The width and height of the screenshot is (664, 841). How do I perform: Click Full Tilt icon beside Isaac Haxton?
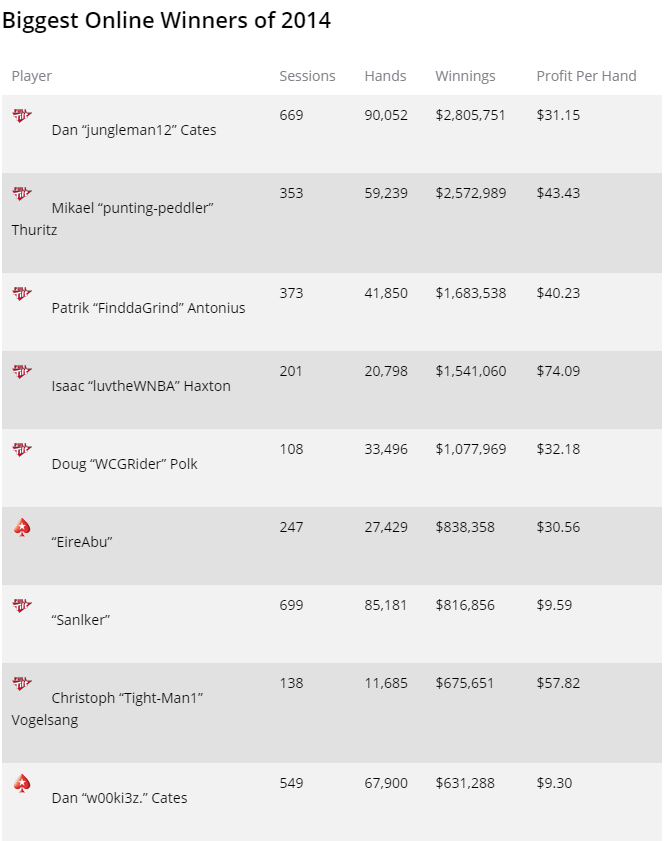[22, 371]
